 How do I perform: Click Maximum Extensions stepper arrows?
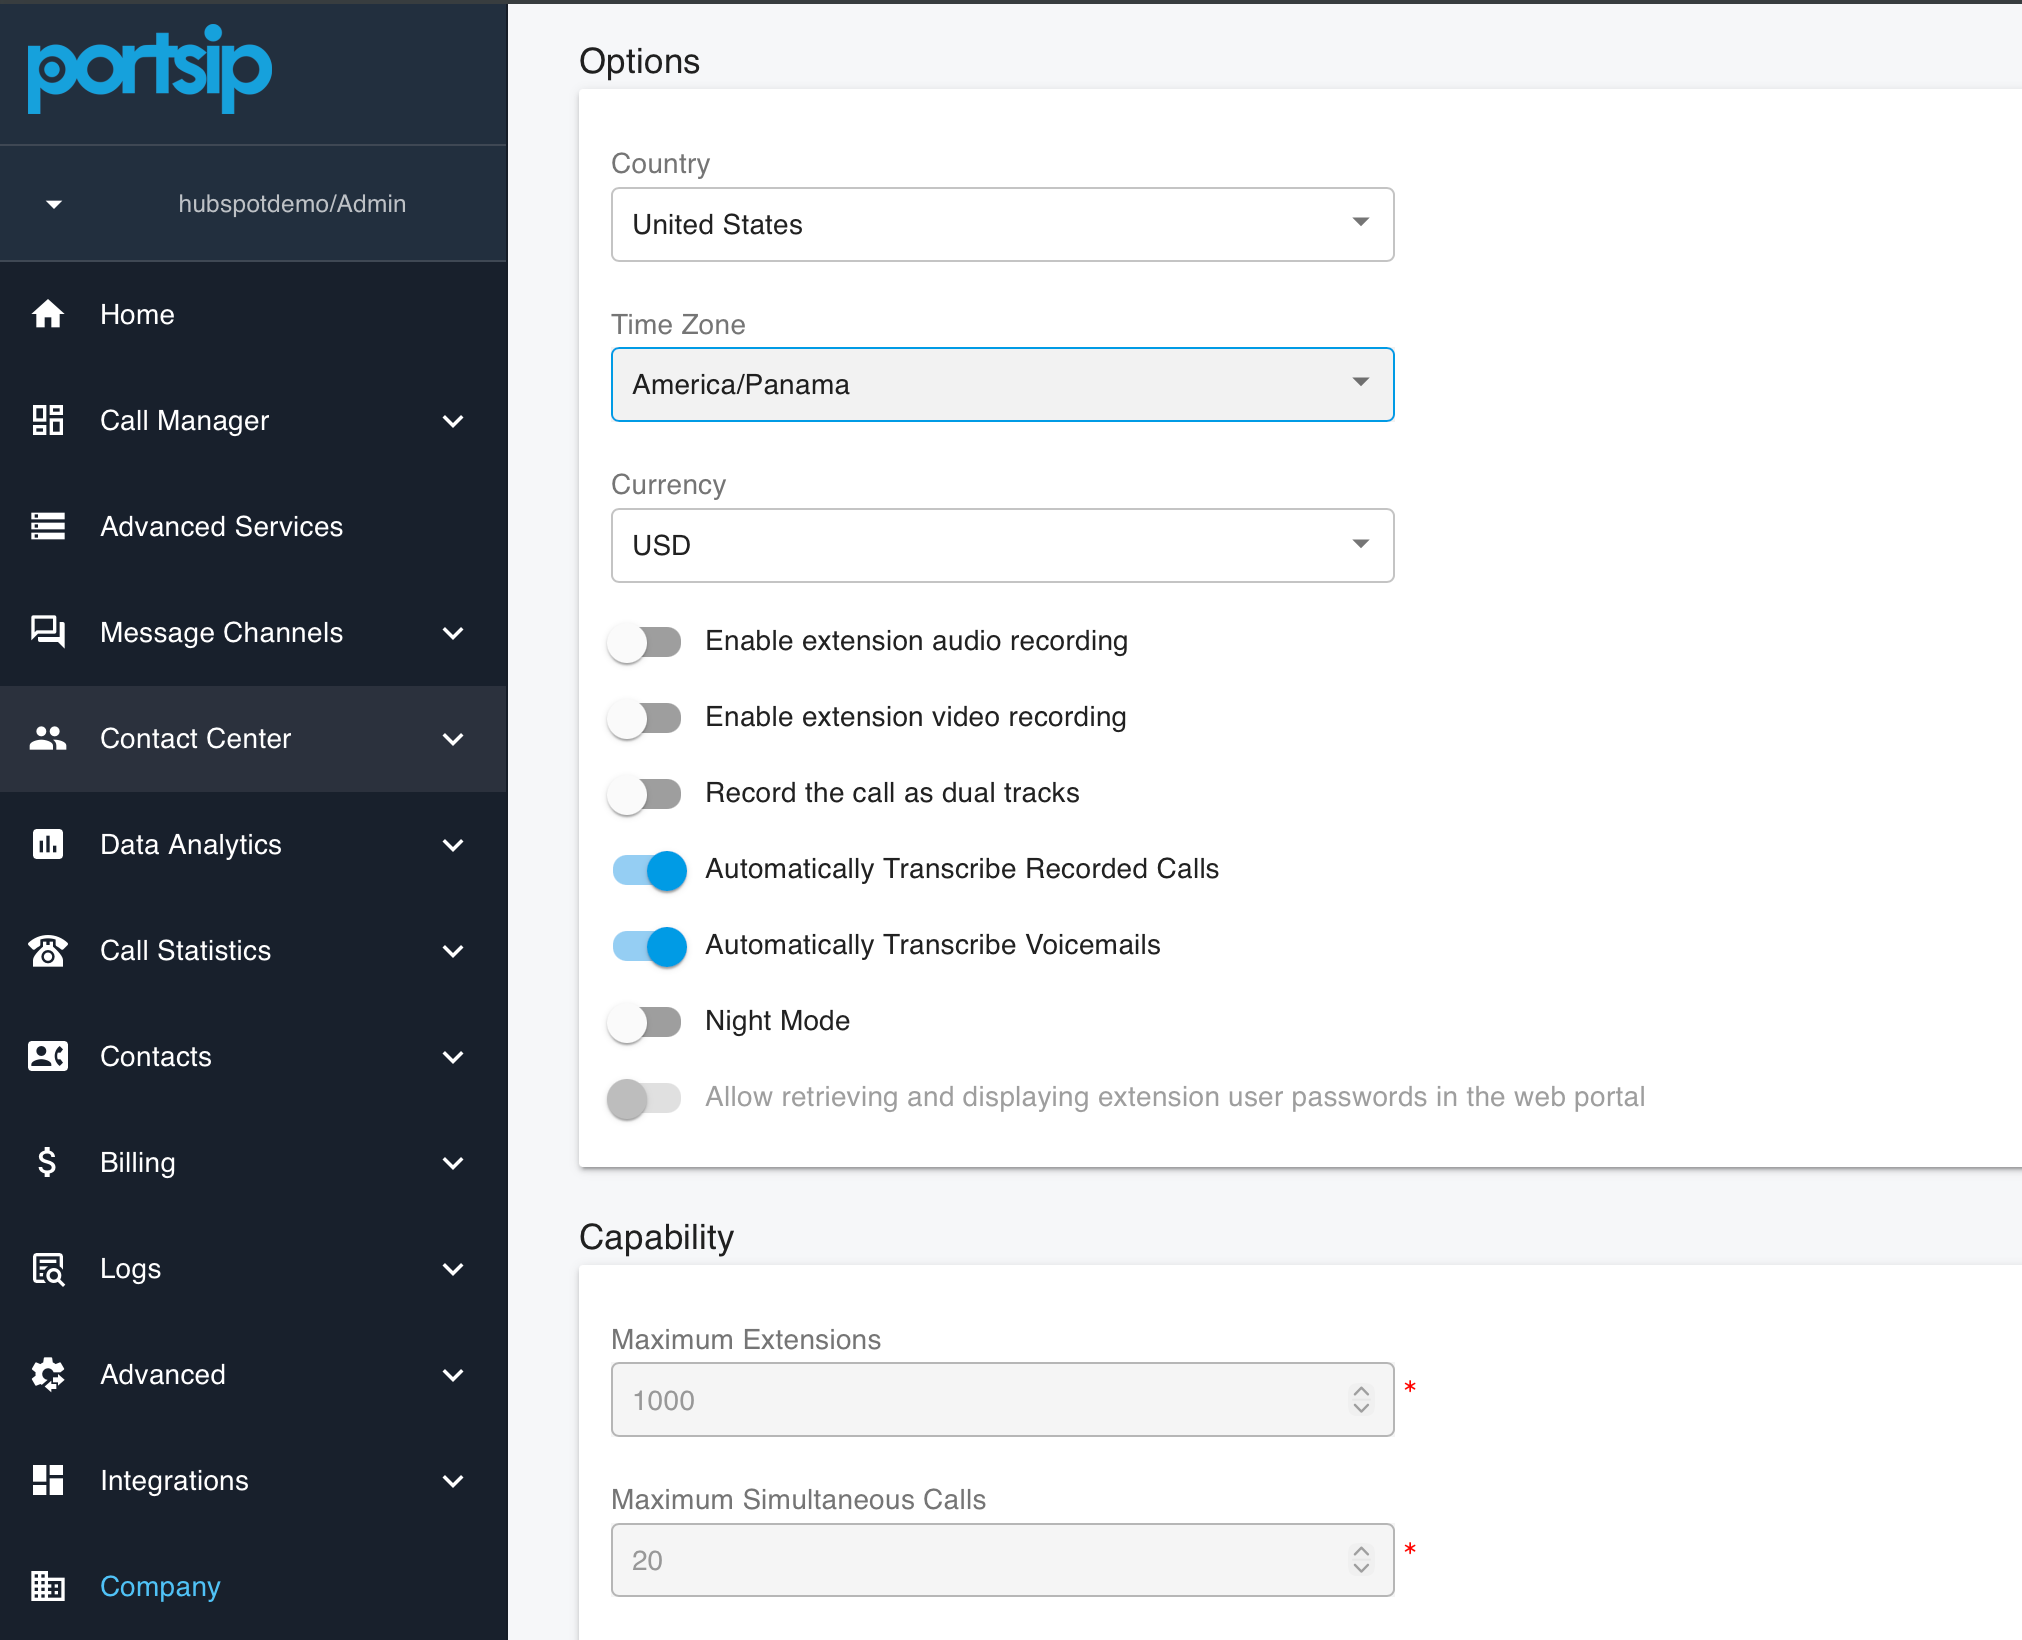pyautogui.click(x=1361, y=1399)
